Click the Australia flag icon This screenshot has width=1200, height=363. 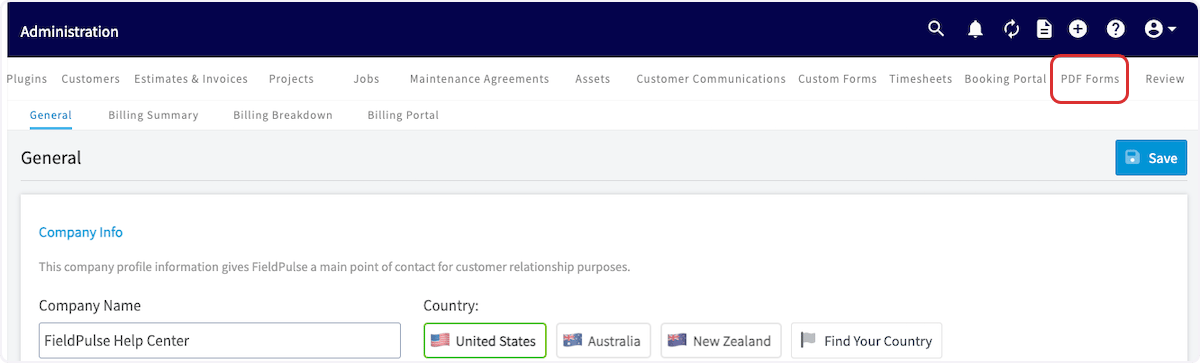(x=572, y=341)
